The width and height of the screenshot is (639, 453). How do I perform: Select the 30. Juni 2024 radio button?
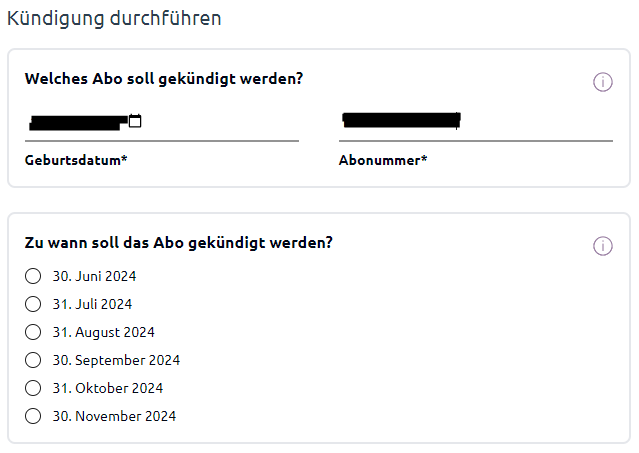[x=33, y=276]
